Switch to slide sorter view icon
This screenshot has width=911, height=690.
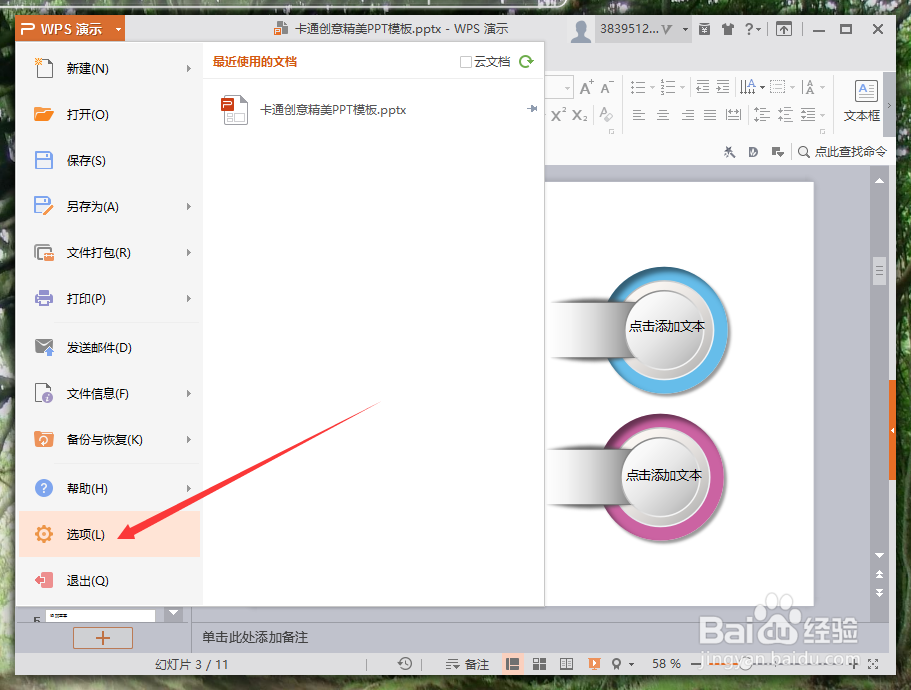(x=540, y=663)
